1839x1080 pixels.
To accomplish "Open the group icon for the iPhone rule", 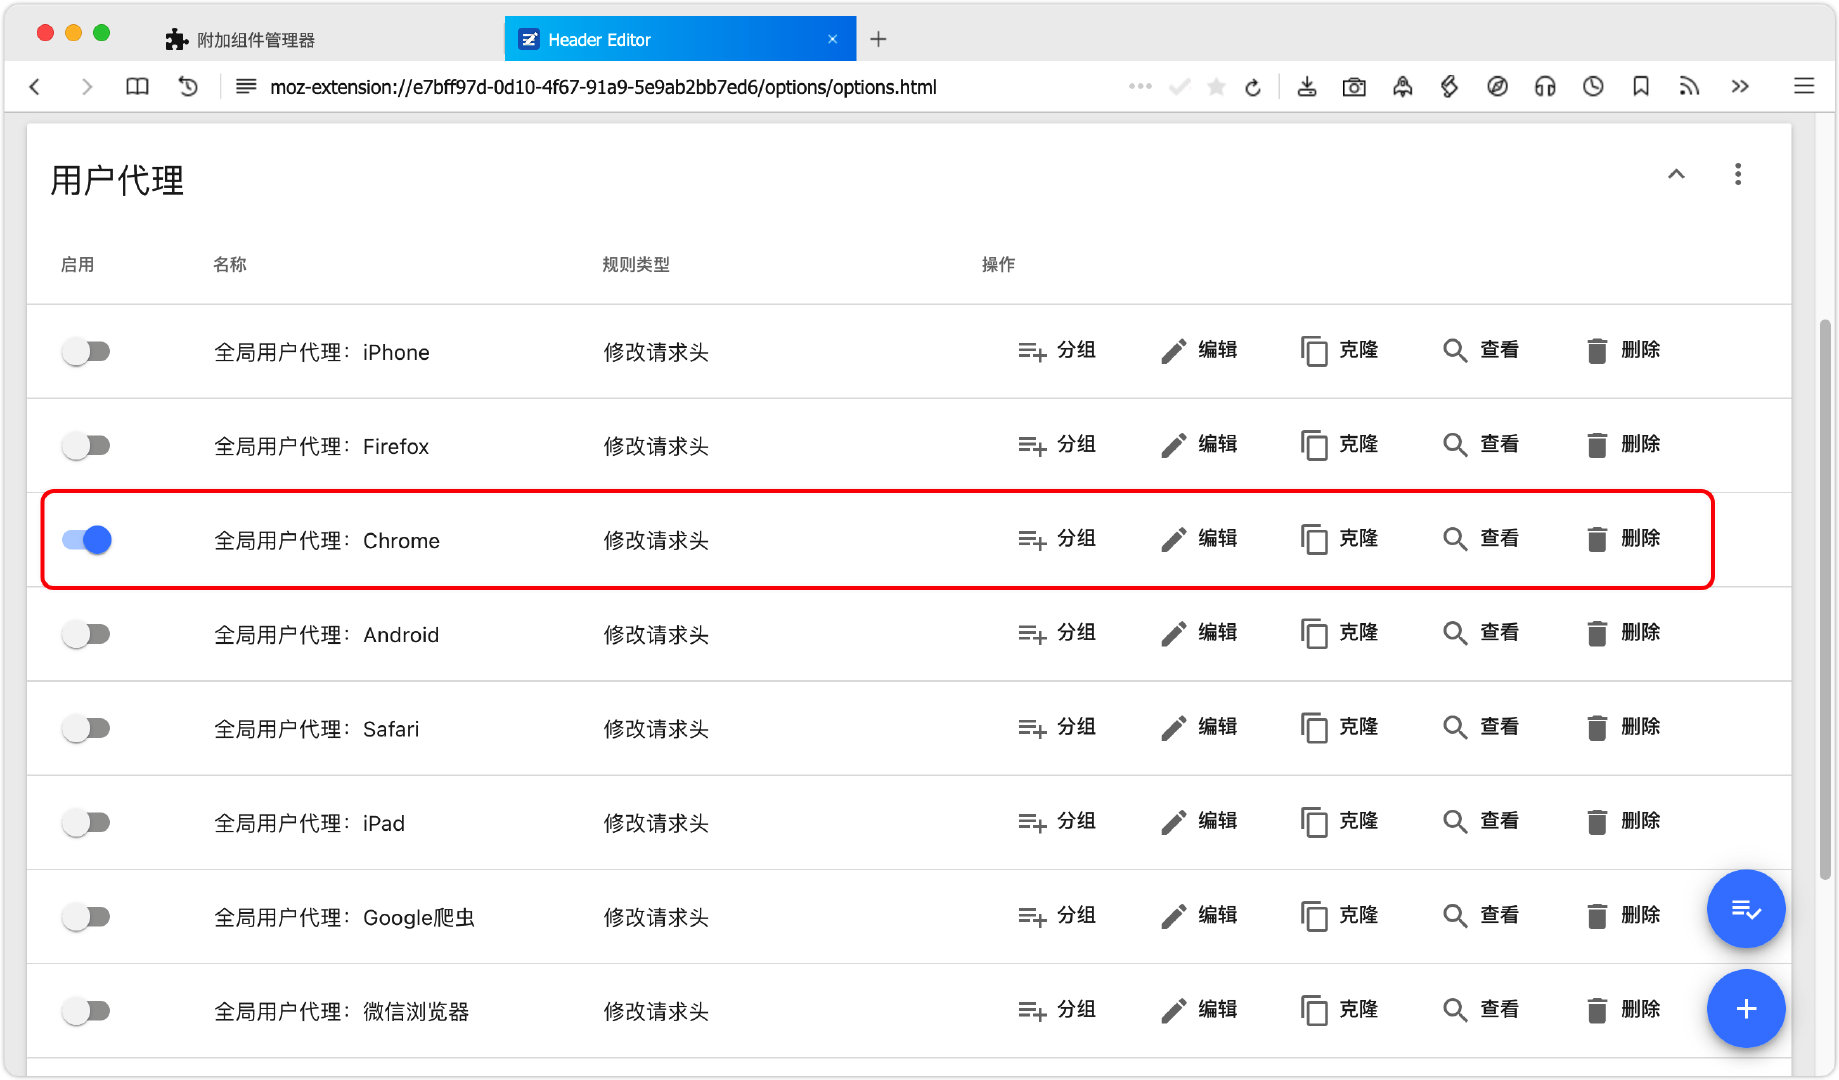I will coord(1032,351).
